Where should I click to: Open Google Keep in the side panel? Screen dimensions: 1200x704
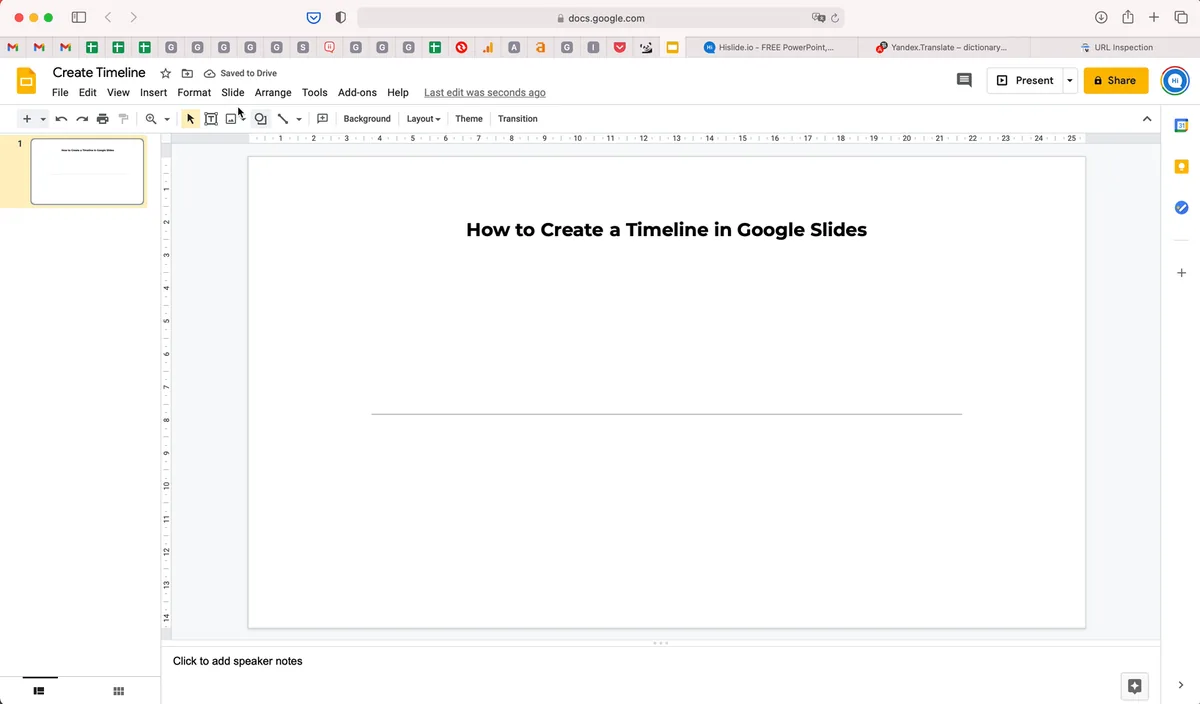pyautogui.click(x=1181, y=167)
